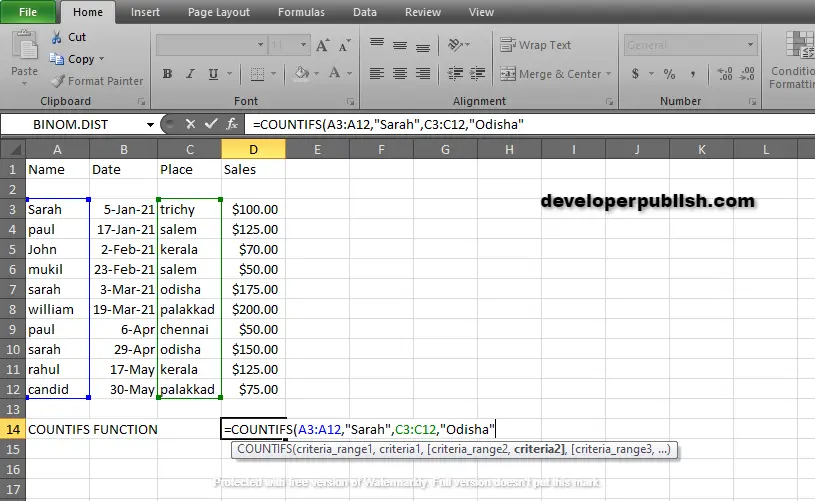Click the Borders icon

[x=257, y=74]
